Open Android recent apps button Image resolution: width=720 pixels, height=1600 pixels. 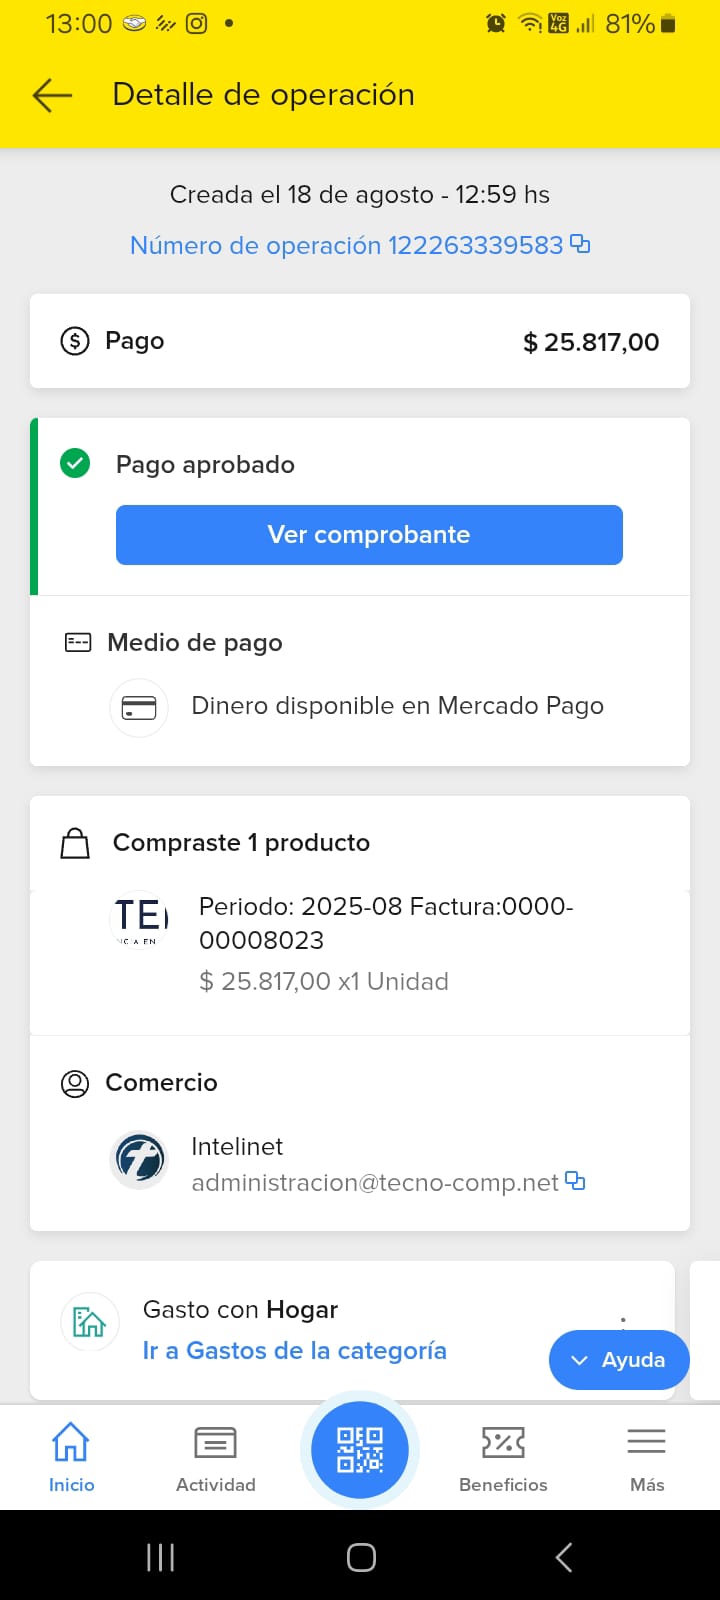[x=160, y=1557]
